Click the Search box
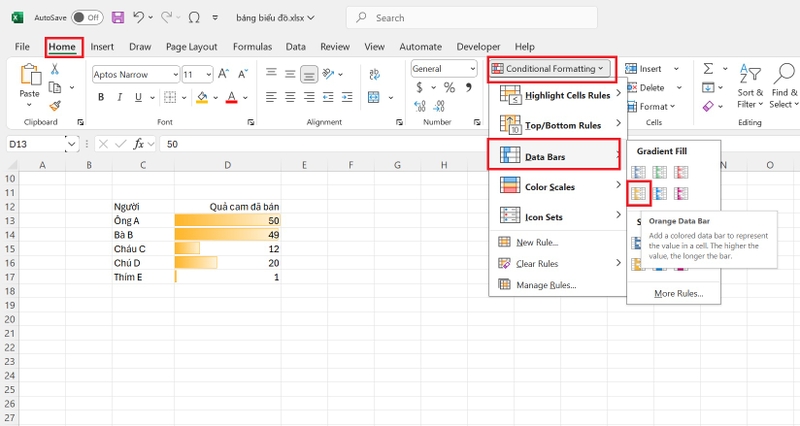This screenshot has height=426, width=800. (471, 18)
